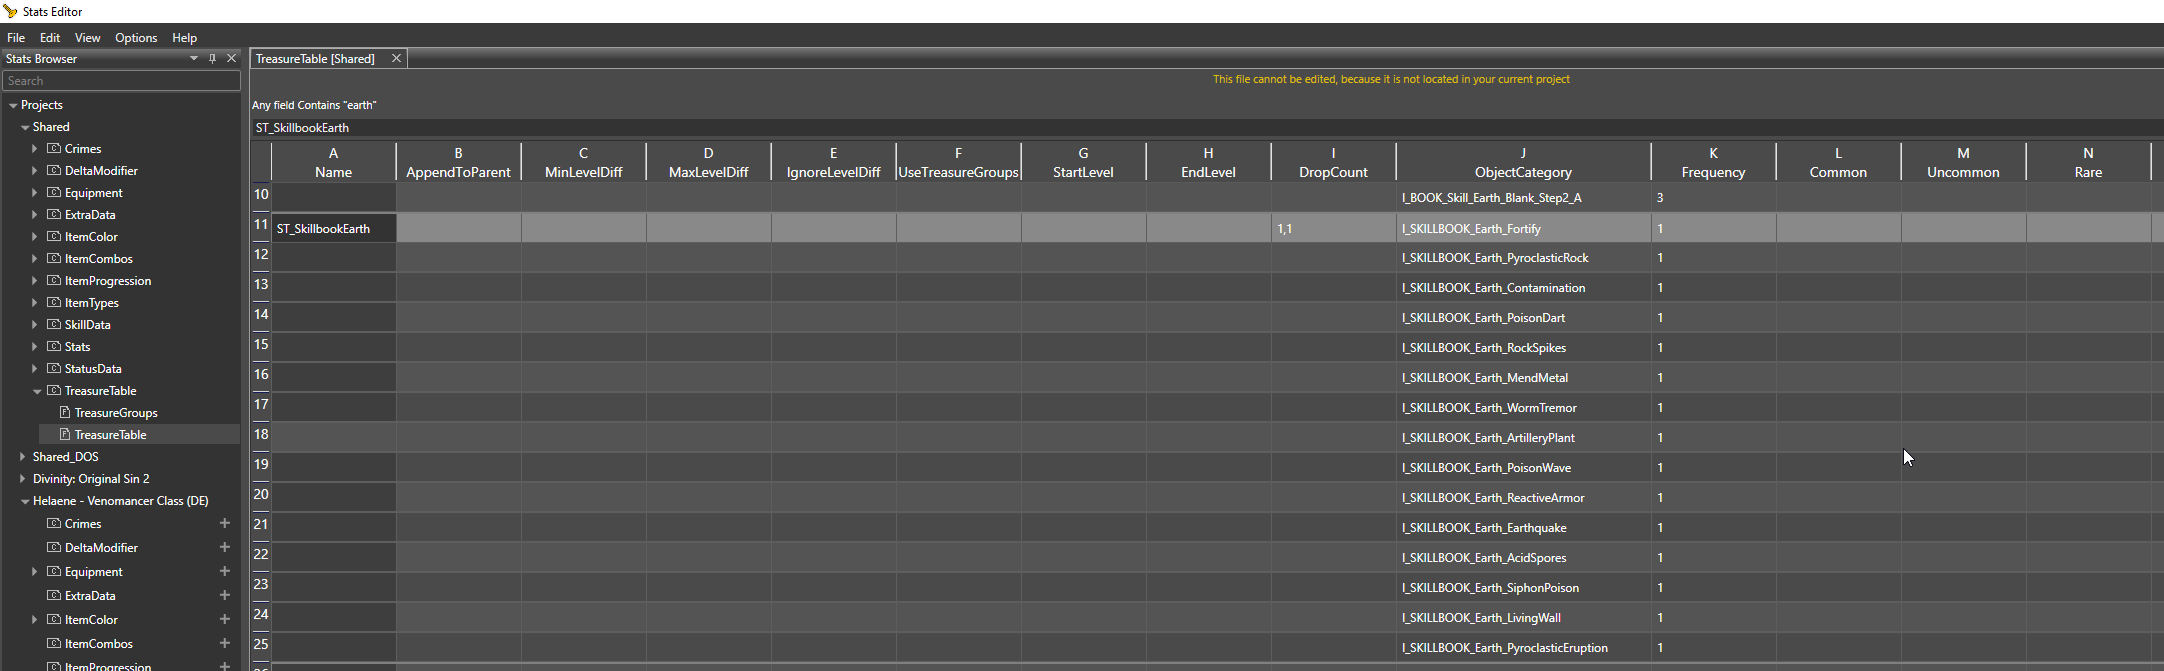Expand the Shared_DOS project
Screen dimensions: 2164x671
click(23, 457)
